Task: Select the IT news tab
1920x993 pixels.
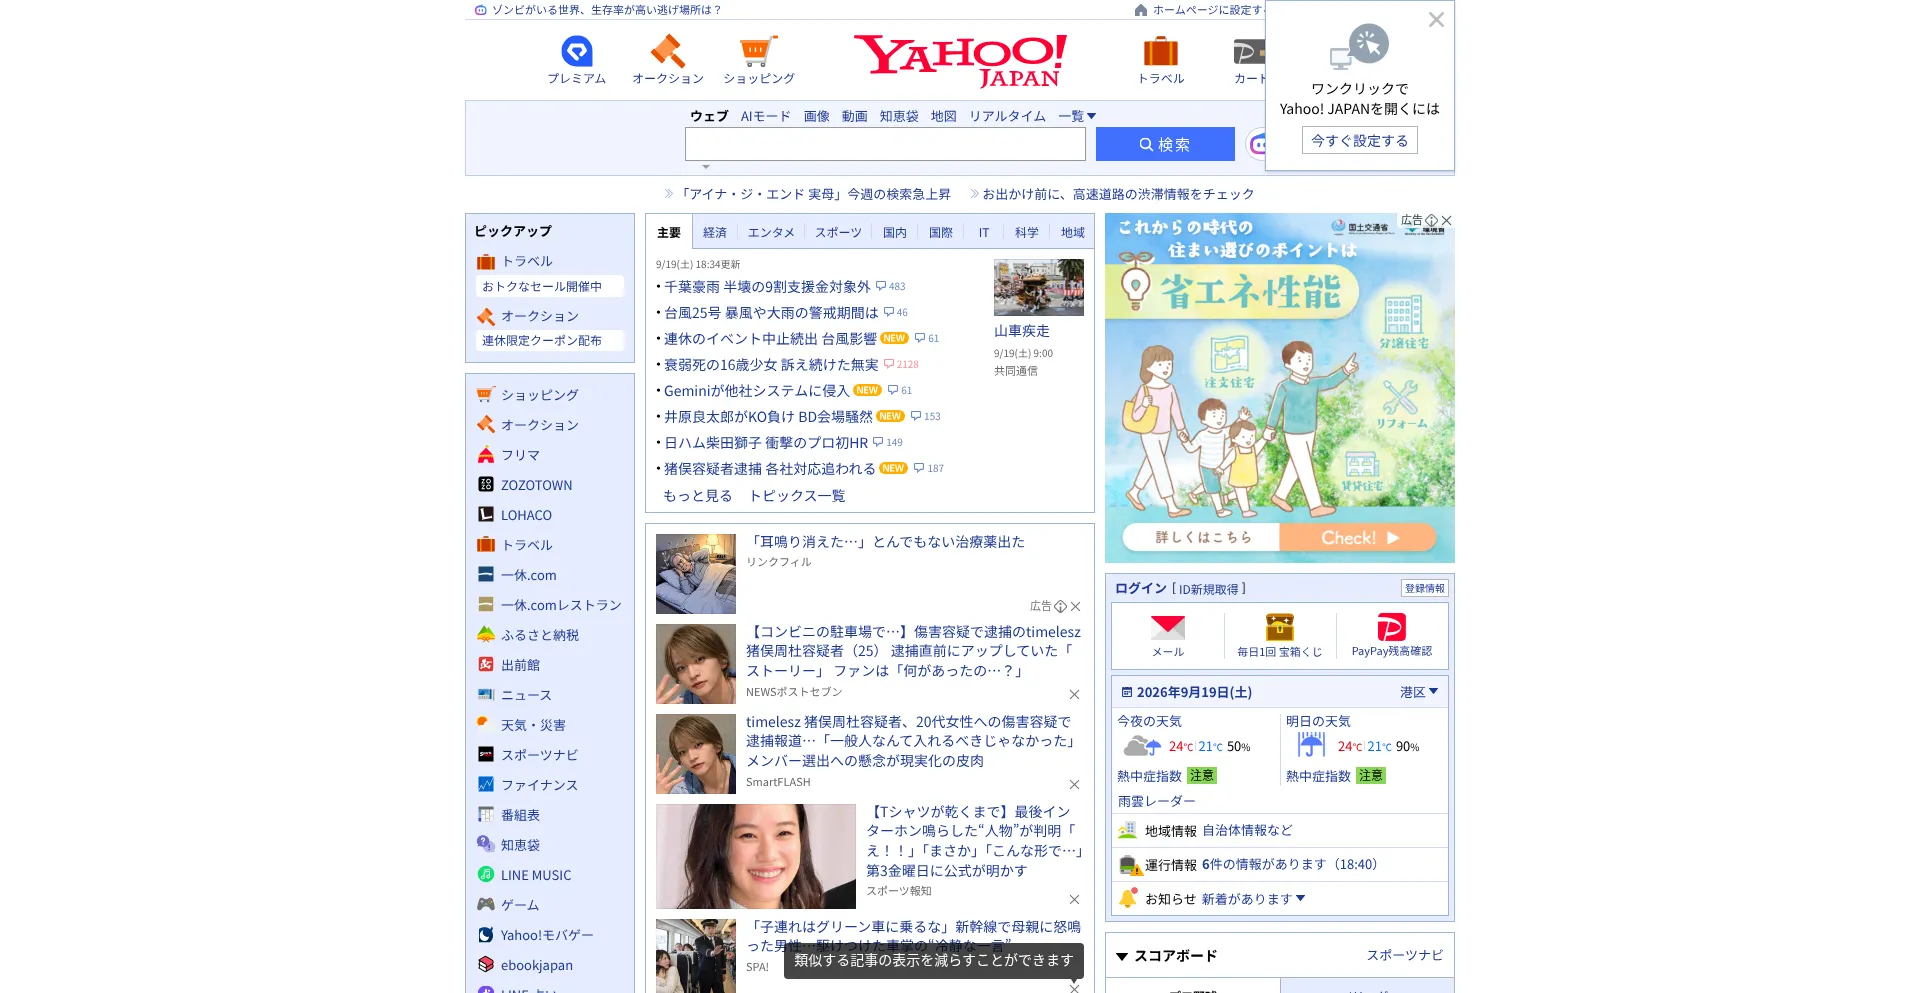Action: [984, 232]
